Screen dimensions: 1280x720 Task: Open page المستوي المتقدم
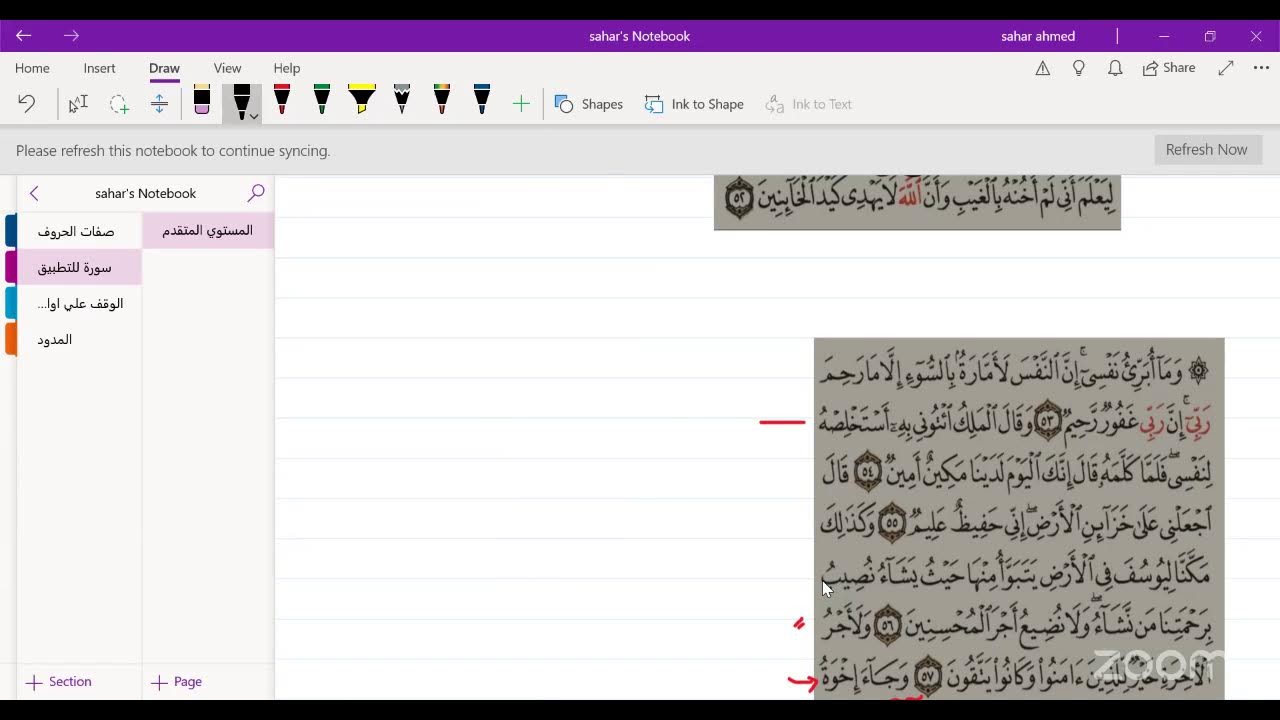pos(208,230)
